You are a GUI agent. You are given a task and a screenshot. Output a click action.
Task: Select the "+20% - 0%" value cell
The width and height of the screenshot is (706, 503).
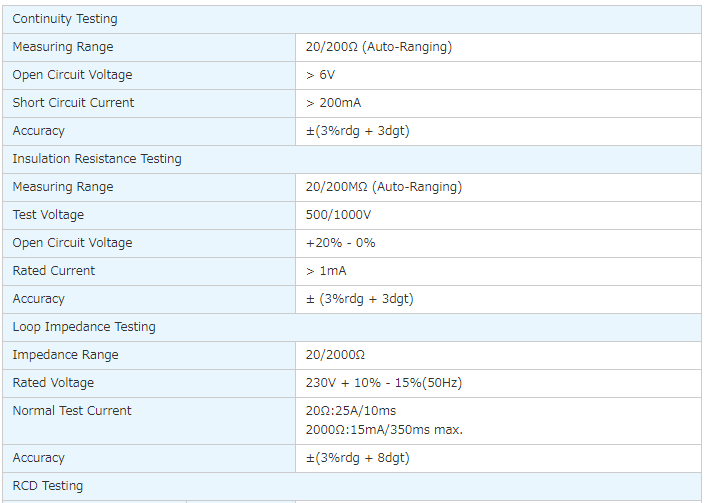tap(340, 243)
